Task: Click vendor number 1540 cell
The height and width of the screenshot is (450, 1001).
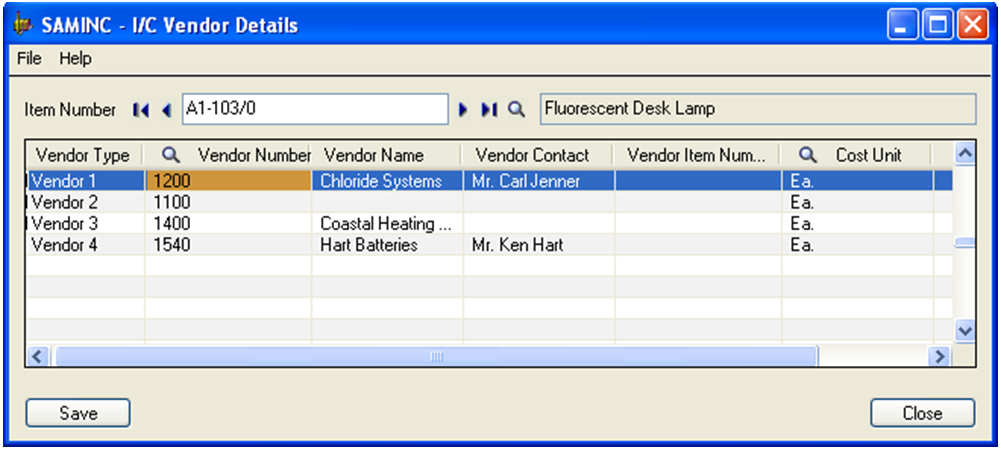Action: tap(229, 245)
